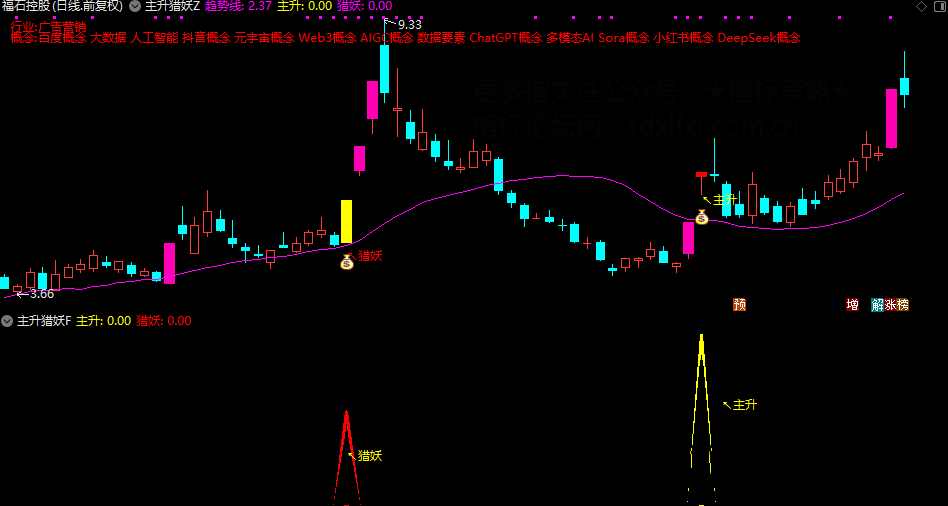Viewport: 948px width, 506px height.
Task: Open the red 涨 badge
Action: coord(890,305)
